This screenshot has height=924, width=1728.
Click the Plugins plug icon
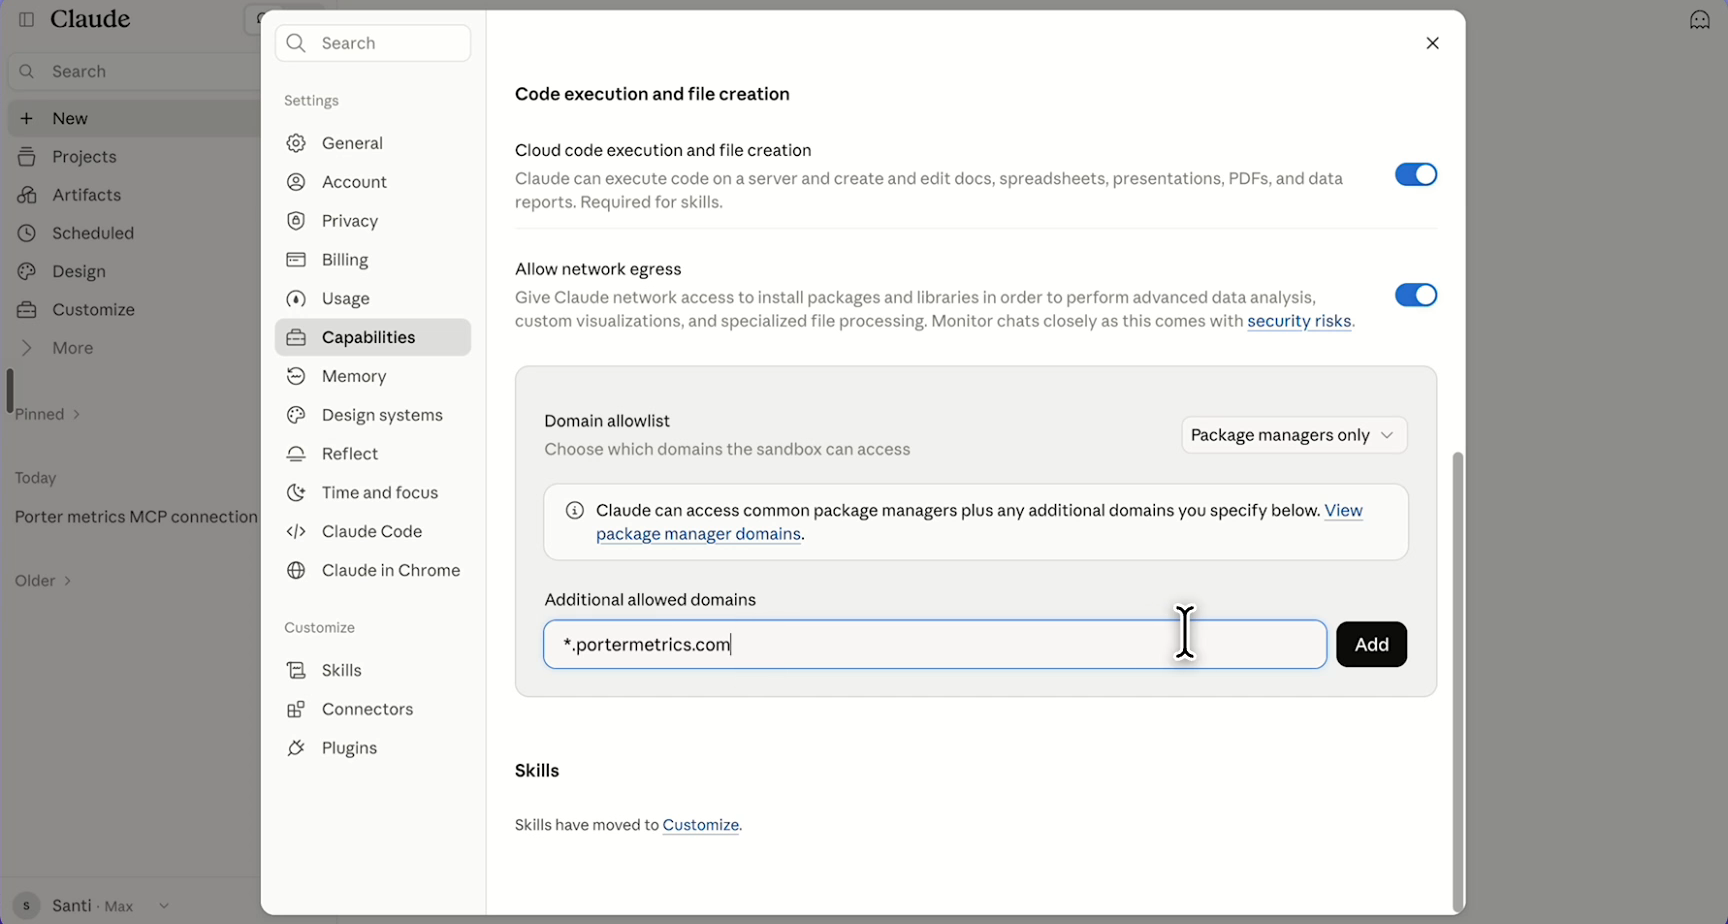[296, 749]
